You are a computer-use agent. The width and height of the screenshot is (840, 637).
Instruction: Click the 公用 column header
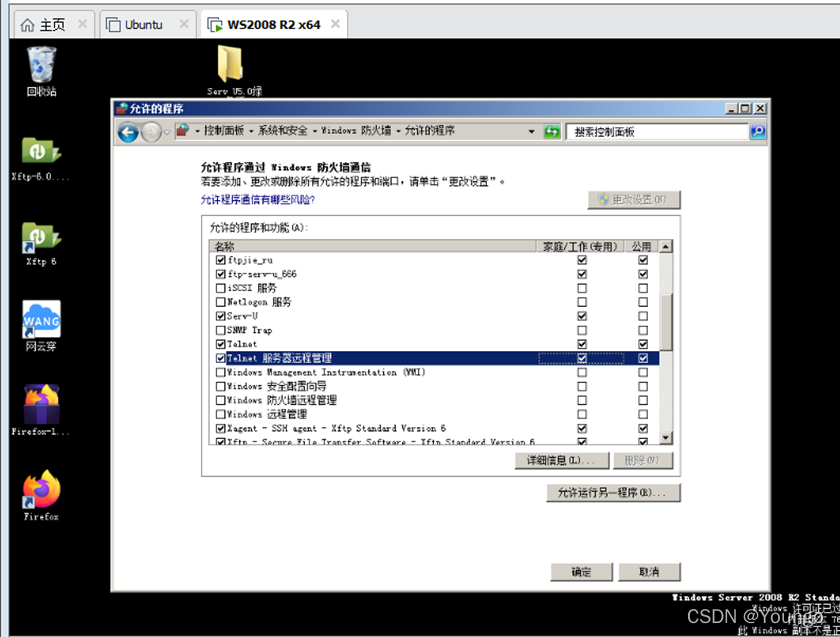click(642, 246)
